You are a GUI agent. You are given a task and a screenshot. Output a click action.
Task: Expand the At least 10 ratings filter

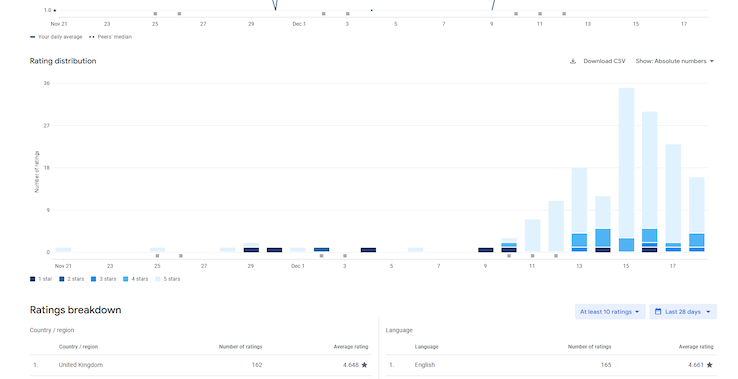610,312
